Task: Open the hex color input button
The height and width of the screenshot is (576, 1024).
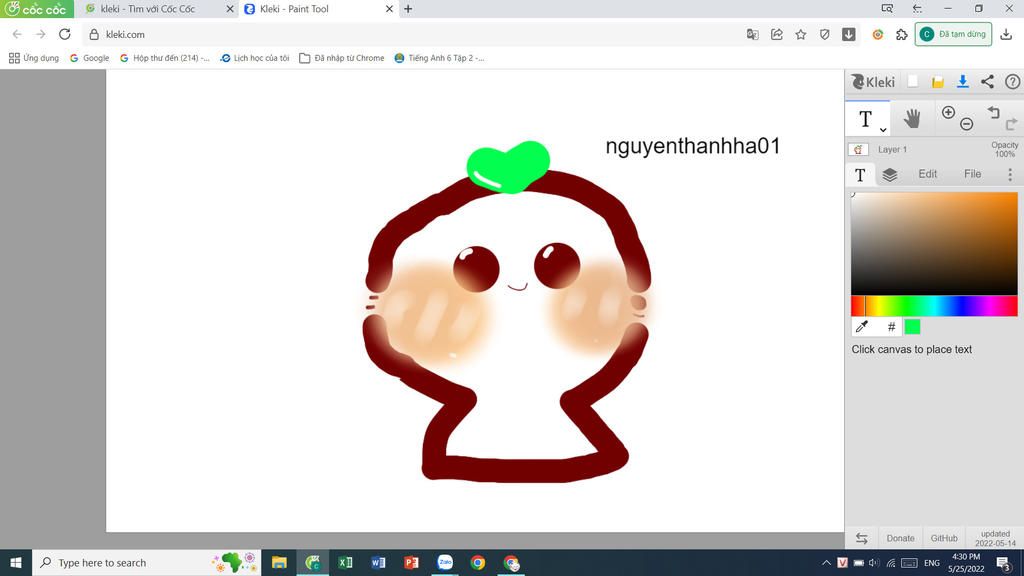Action: point(891,327)
